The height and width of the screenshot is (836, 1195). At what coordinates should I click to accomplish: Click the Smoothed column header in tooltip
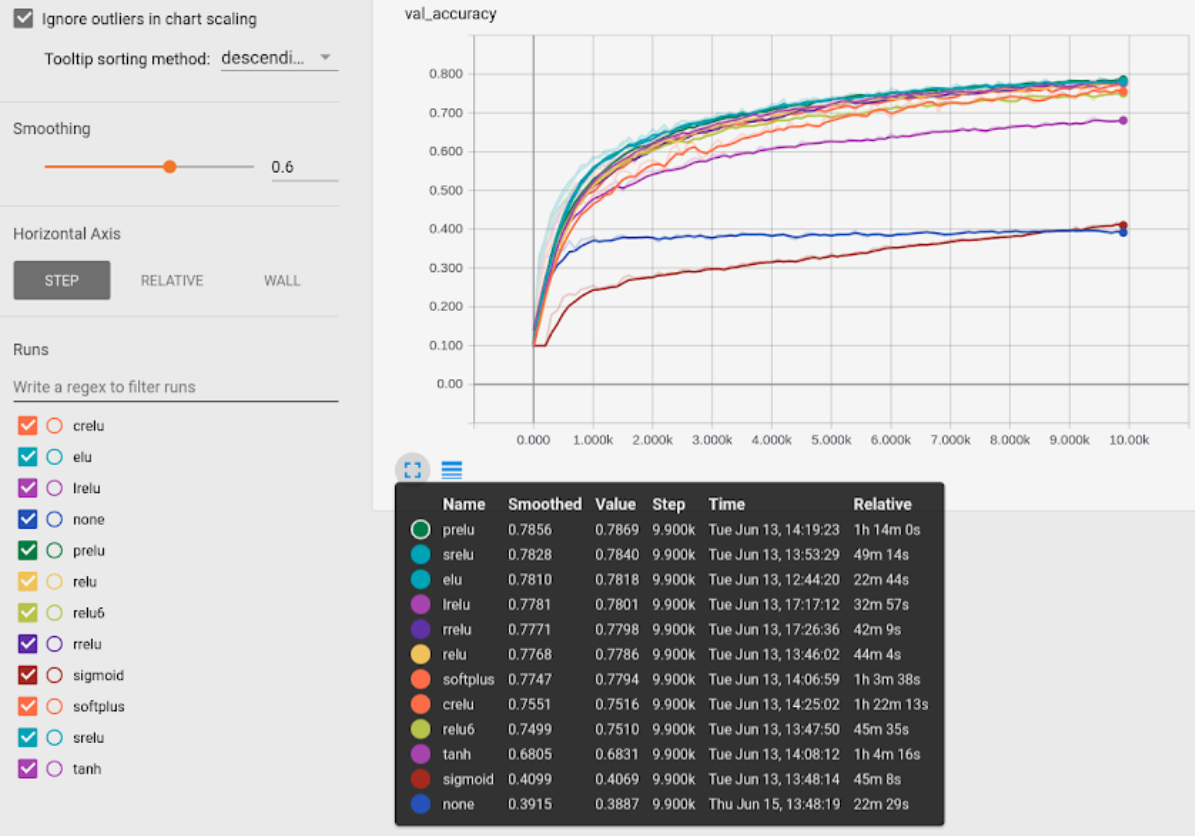click(x=545, y=504)
